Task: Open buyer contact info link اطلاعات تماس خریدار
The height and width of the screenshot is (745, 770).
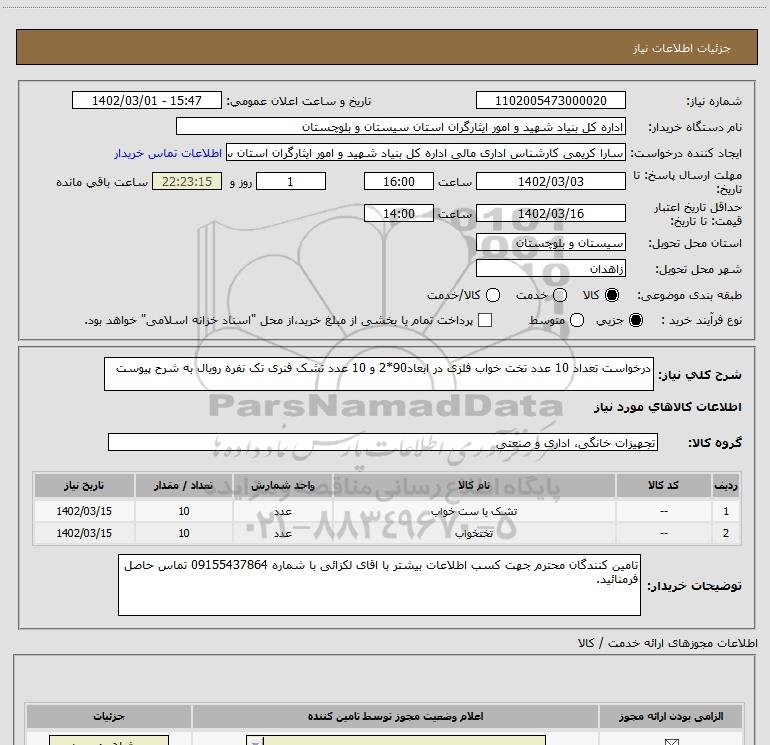Action: [168, 153]
